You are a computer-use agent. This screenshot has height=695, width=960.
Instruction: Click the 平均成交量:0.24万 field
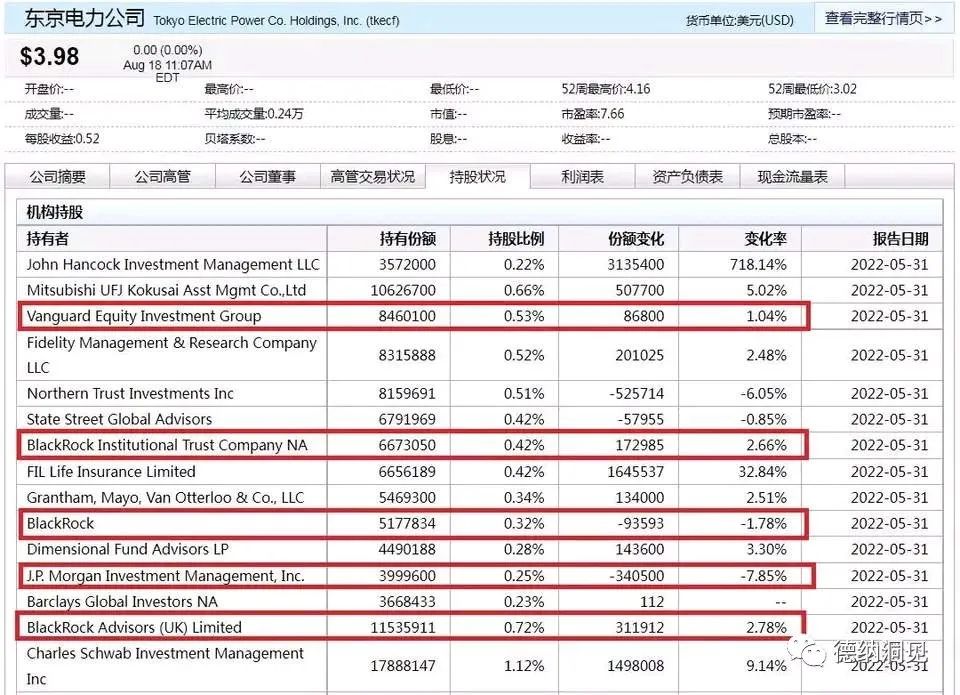click(254, 114)
